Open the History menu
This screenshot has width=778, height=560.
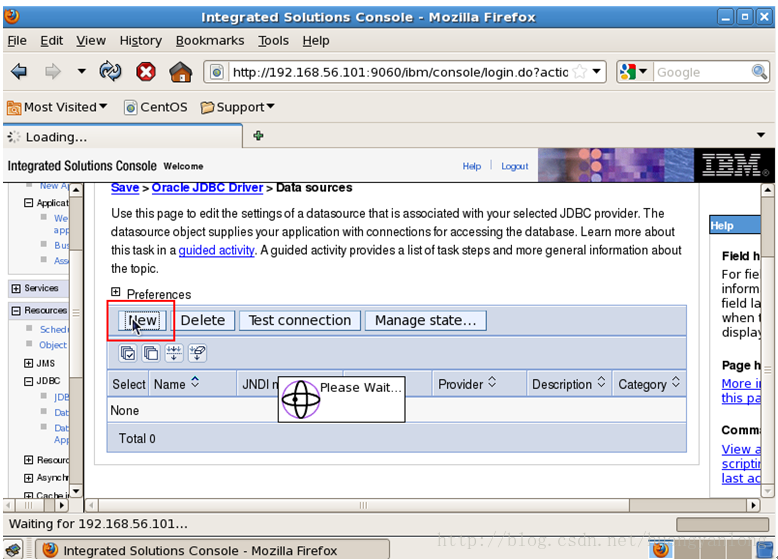click(140, 41)
